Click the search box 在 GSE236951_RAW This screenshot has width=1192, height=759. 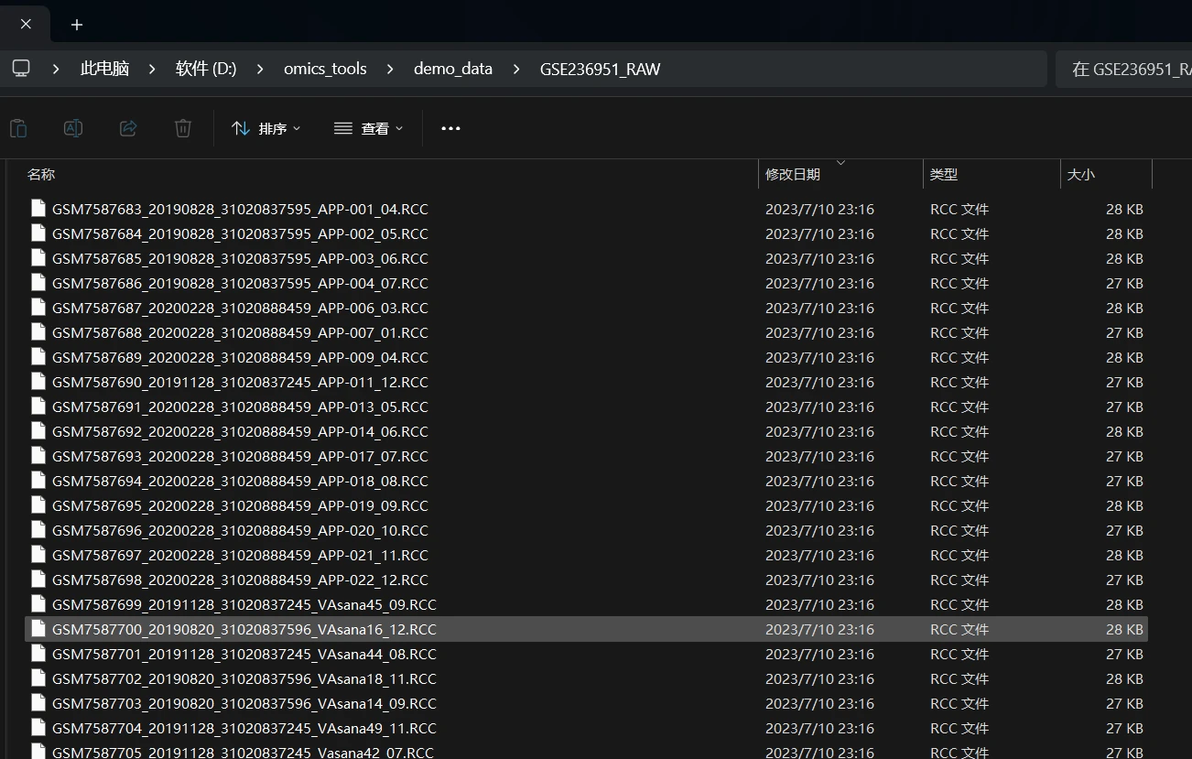click(x=1124, y=69)
